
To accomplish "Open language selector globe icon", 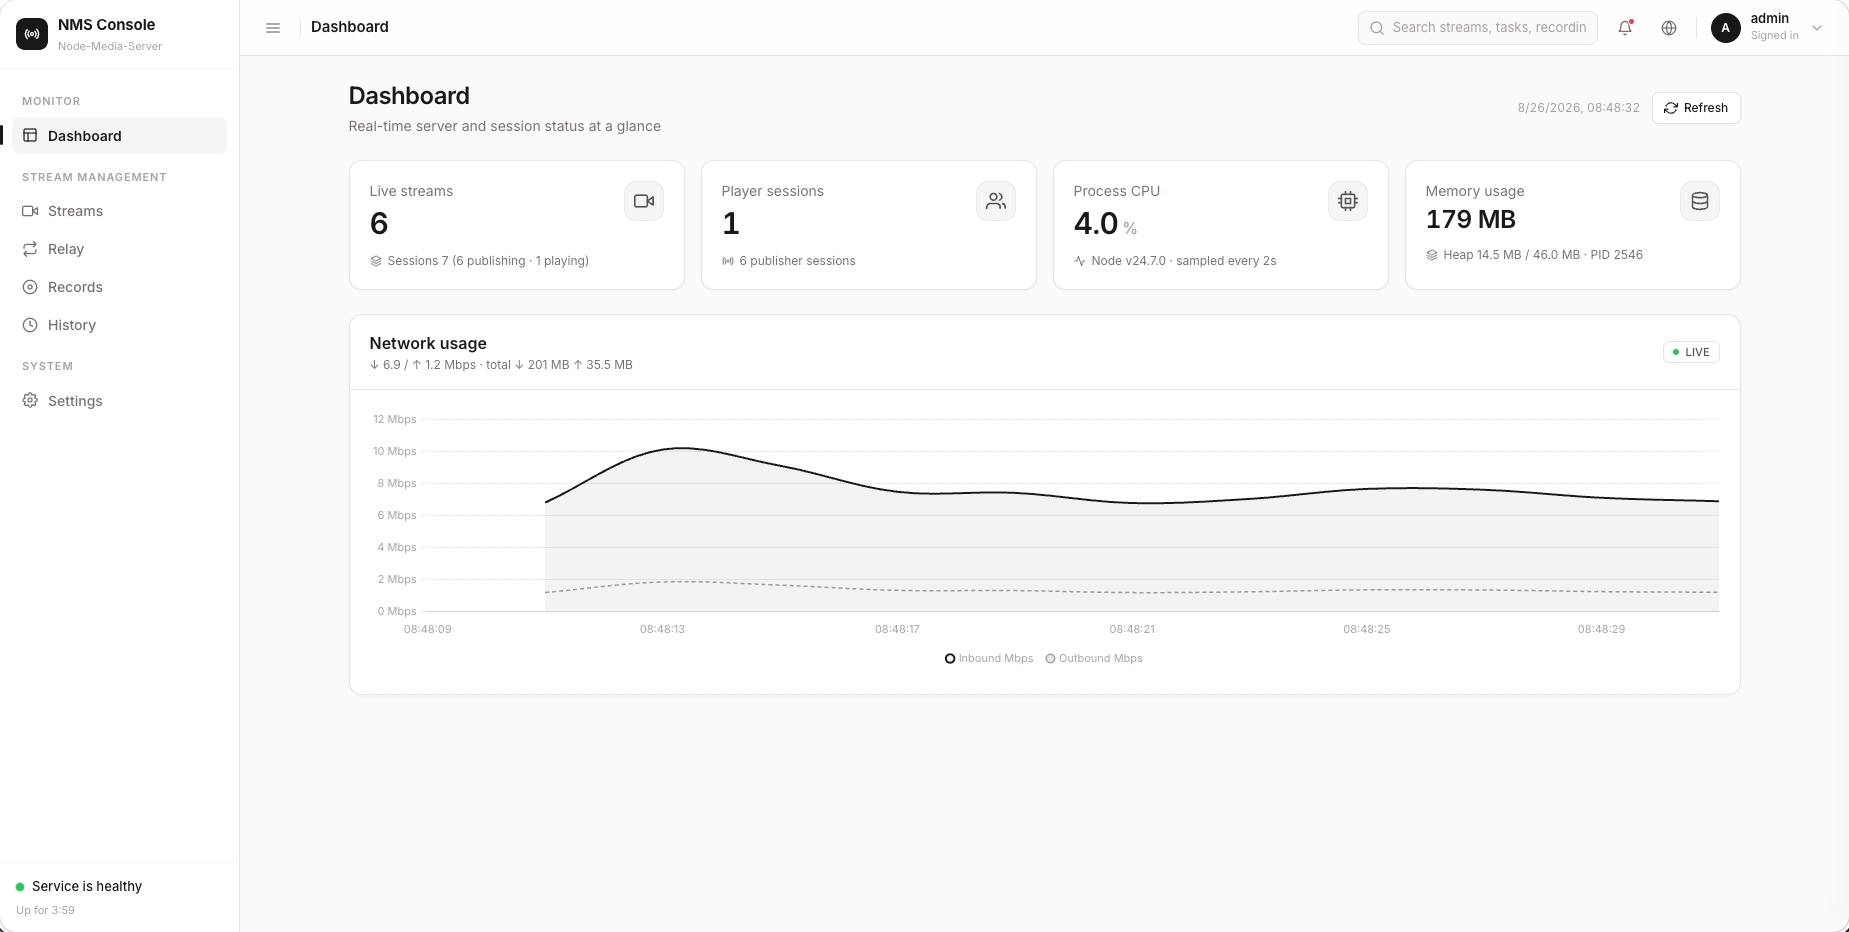I will pyautogui.click(x=1669, y=28).
